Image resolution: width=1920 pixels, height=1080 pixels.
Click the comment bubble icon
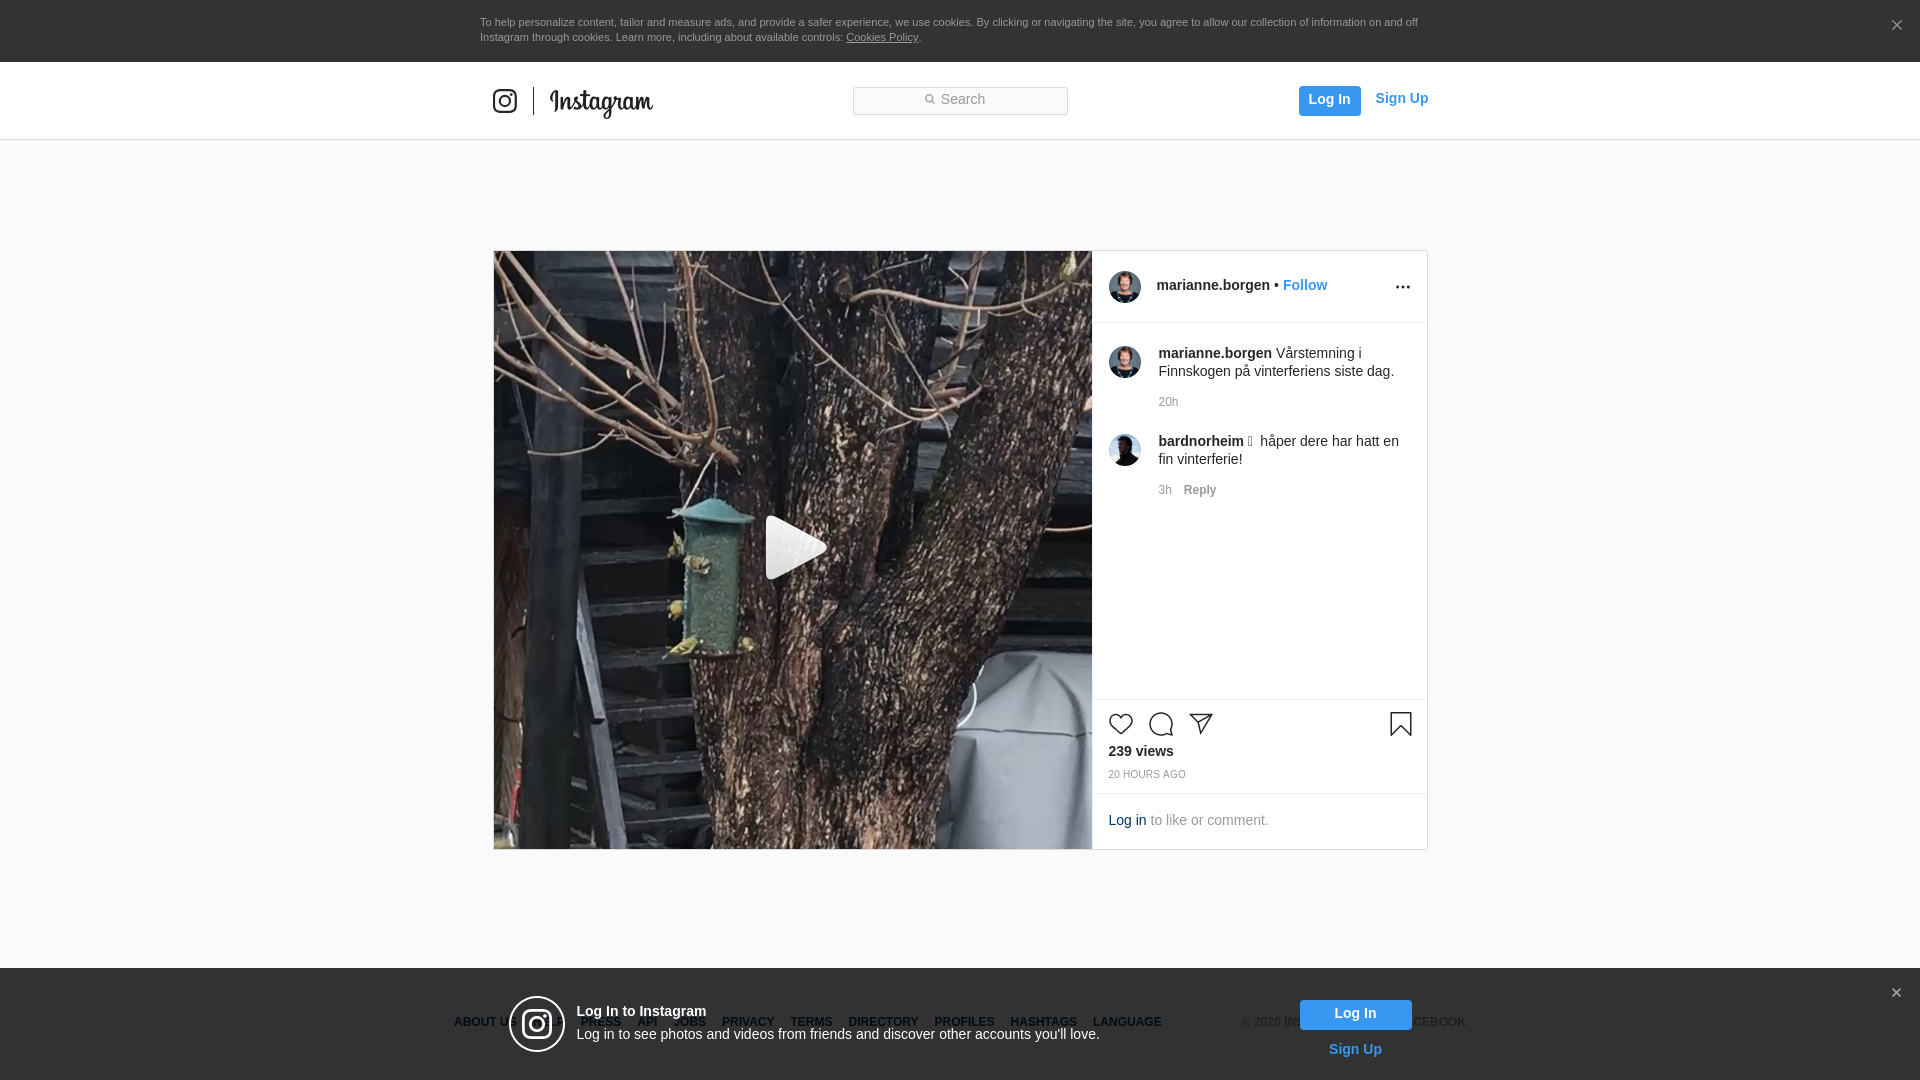1161,724
